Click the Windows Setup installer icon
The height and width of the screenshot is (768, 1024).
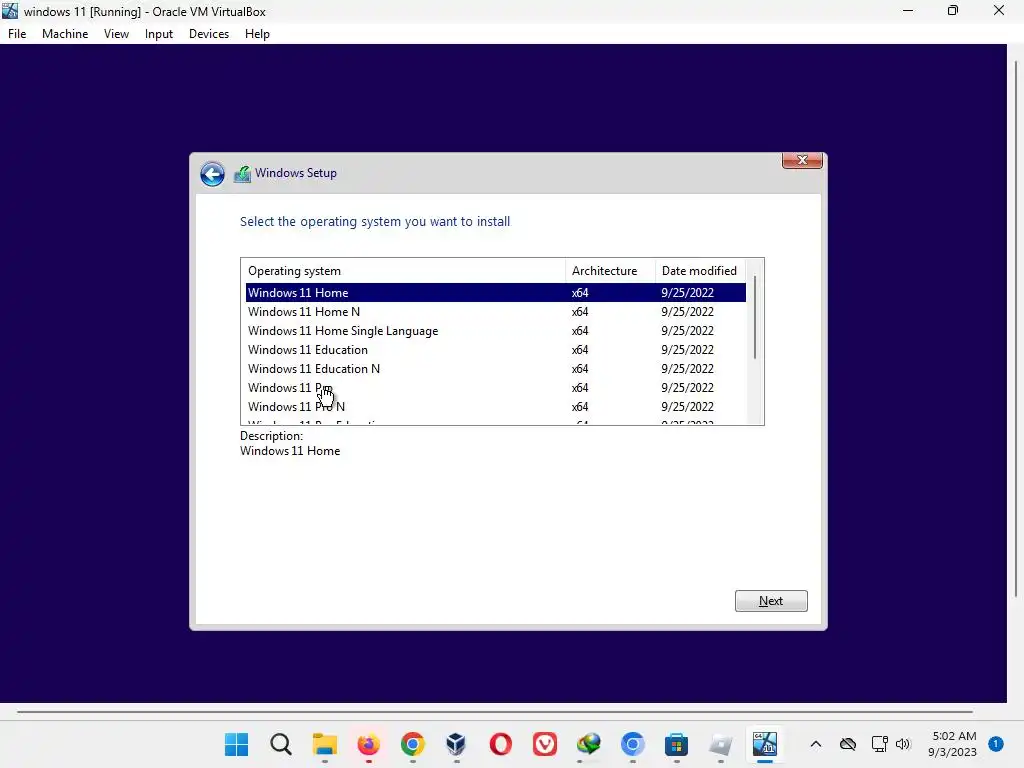click(x=242, y=174)
